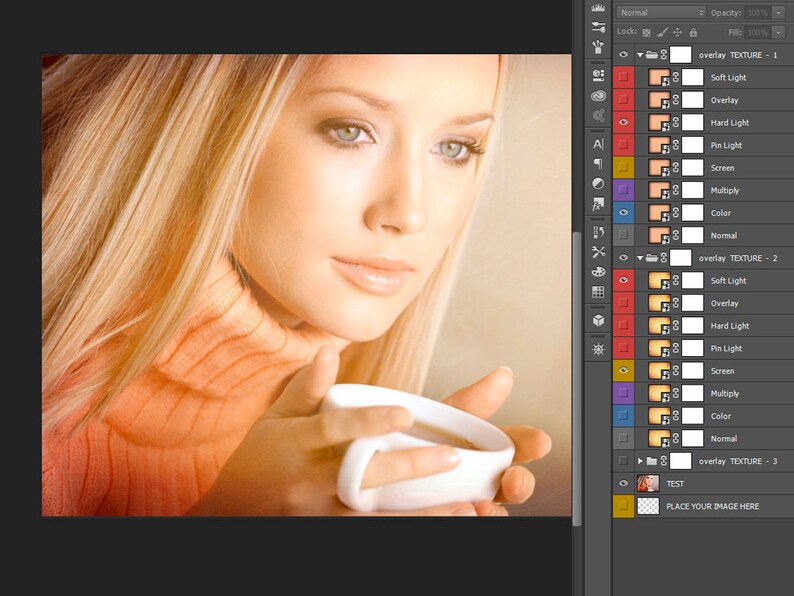Select the TEXTURE - 2 Hard Light layer name
Viewport: 794px width, 596px height.
click(x=730, y=326)
